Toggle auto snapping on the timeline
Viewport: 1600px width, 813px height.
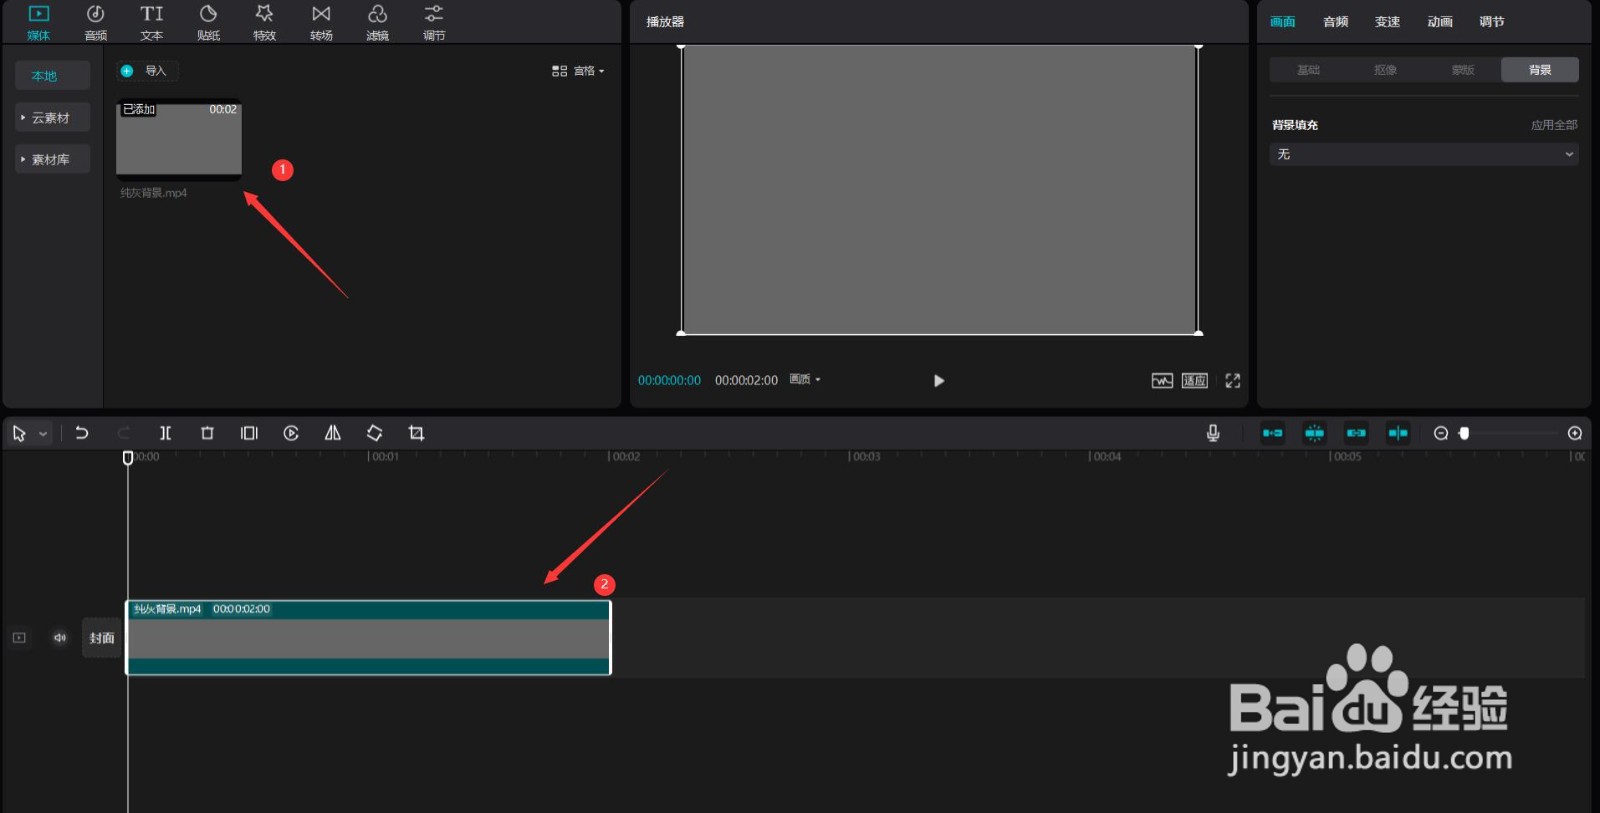coord(1314,433)
